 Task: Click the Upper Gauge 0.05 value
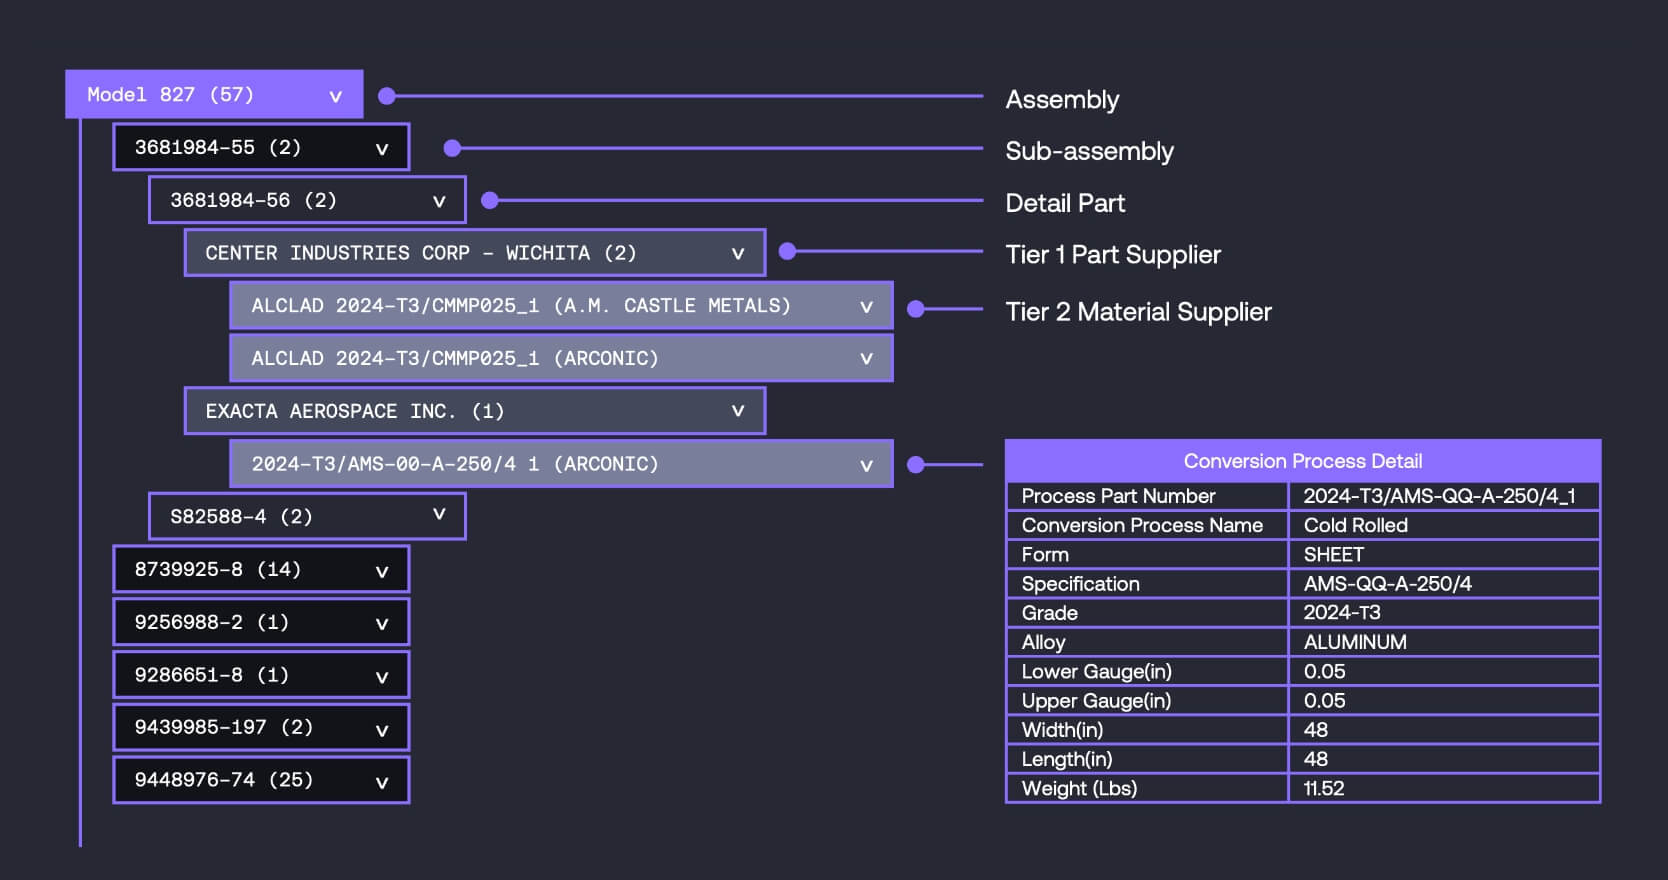[x=1324, y=701]
